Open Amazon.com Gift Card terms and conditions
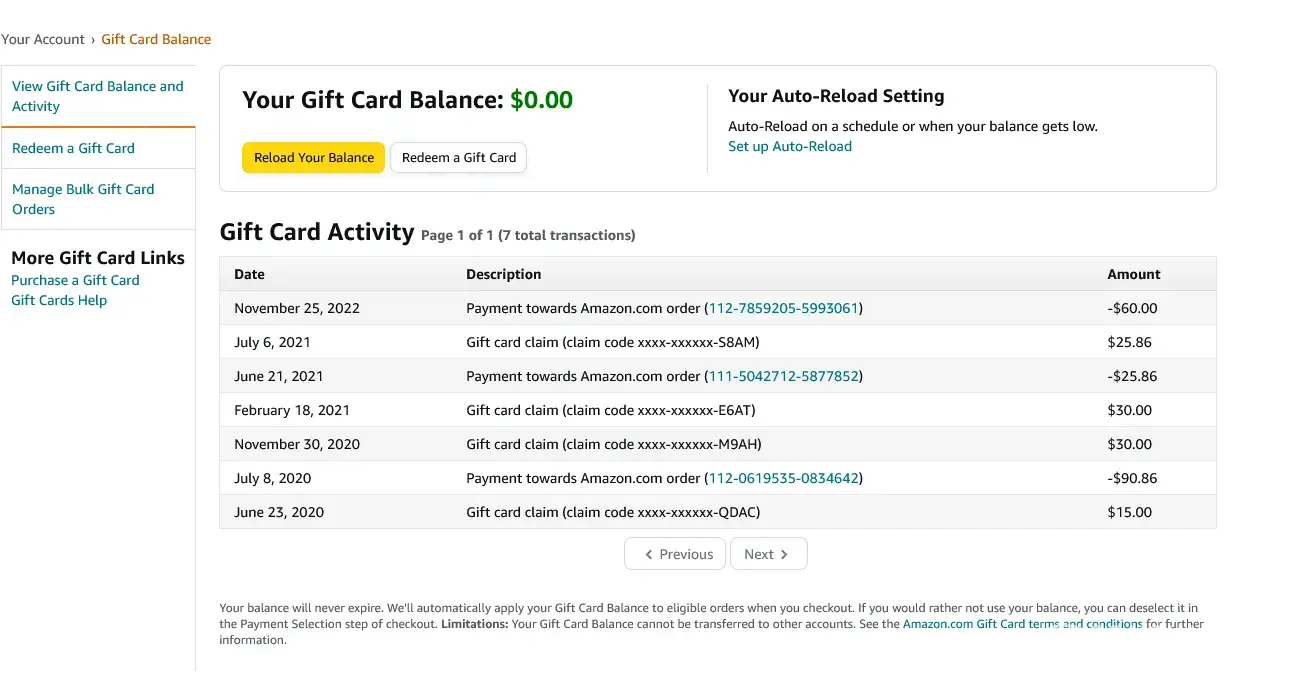The image size is (1309, 688). pyautogui.click(x=1022, y=624)
